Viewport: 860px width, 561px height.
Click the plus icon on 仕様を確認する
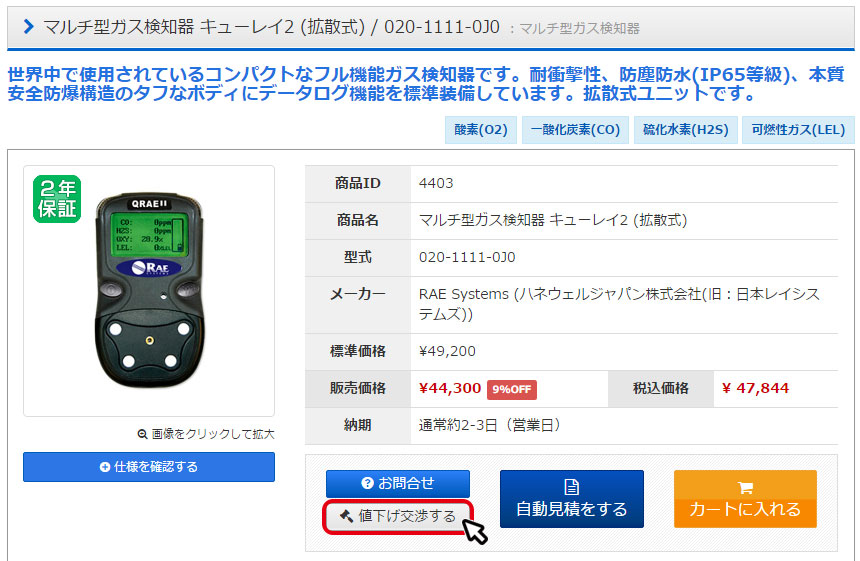(105, 467)
